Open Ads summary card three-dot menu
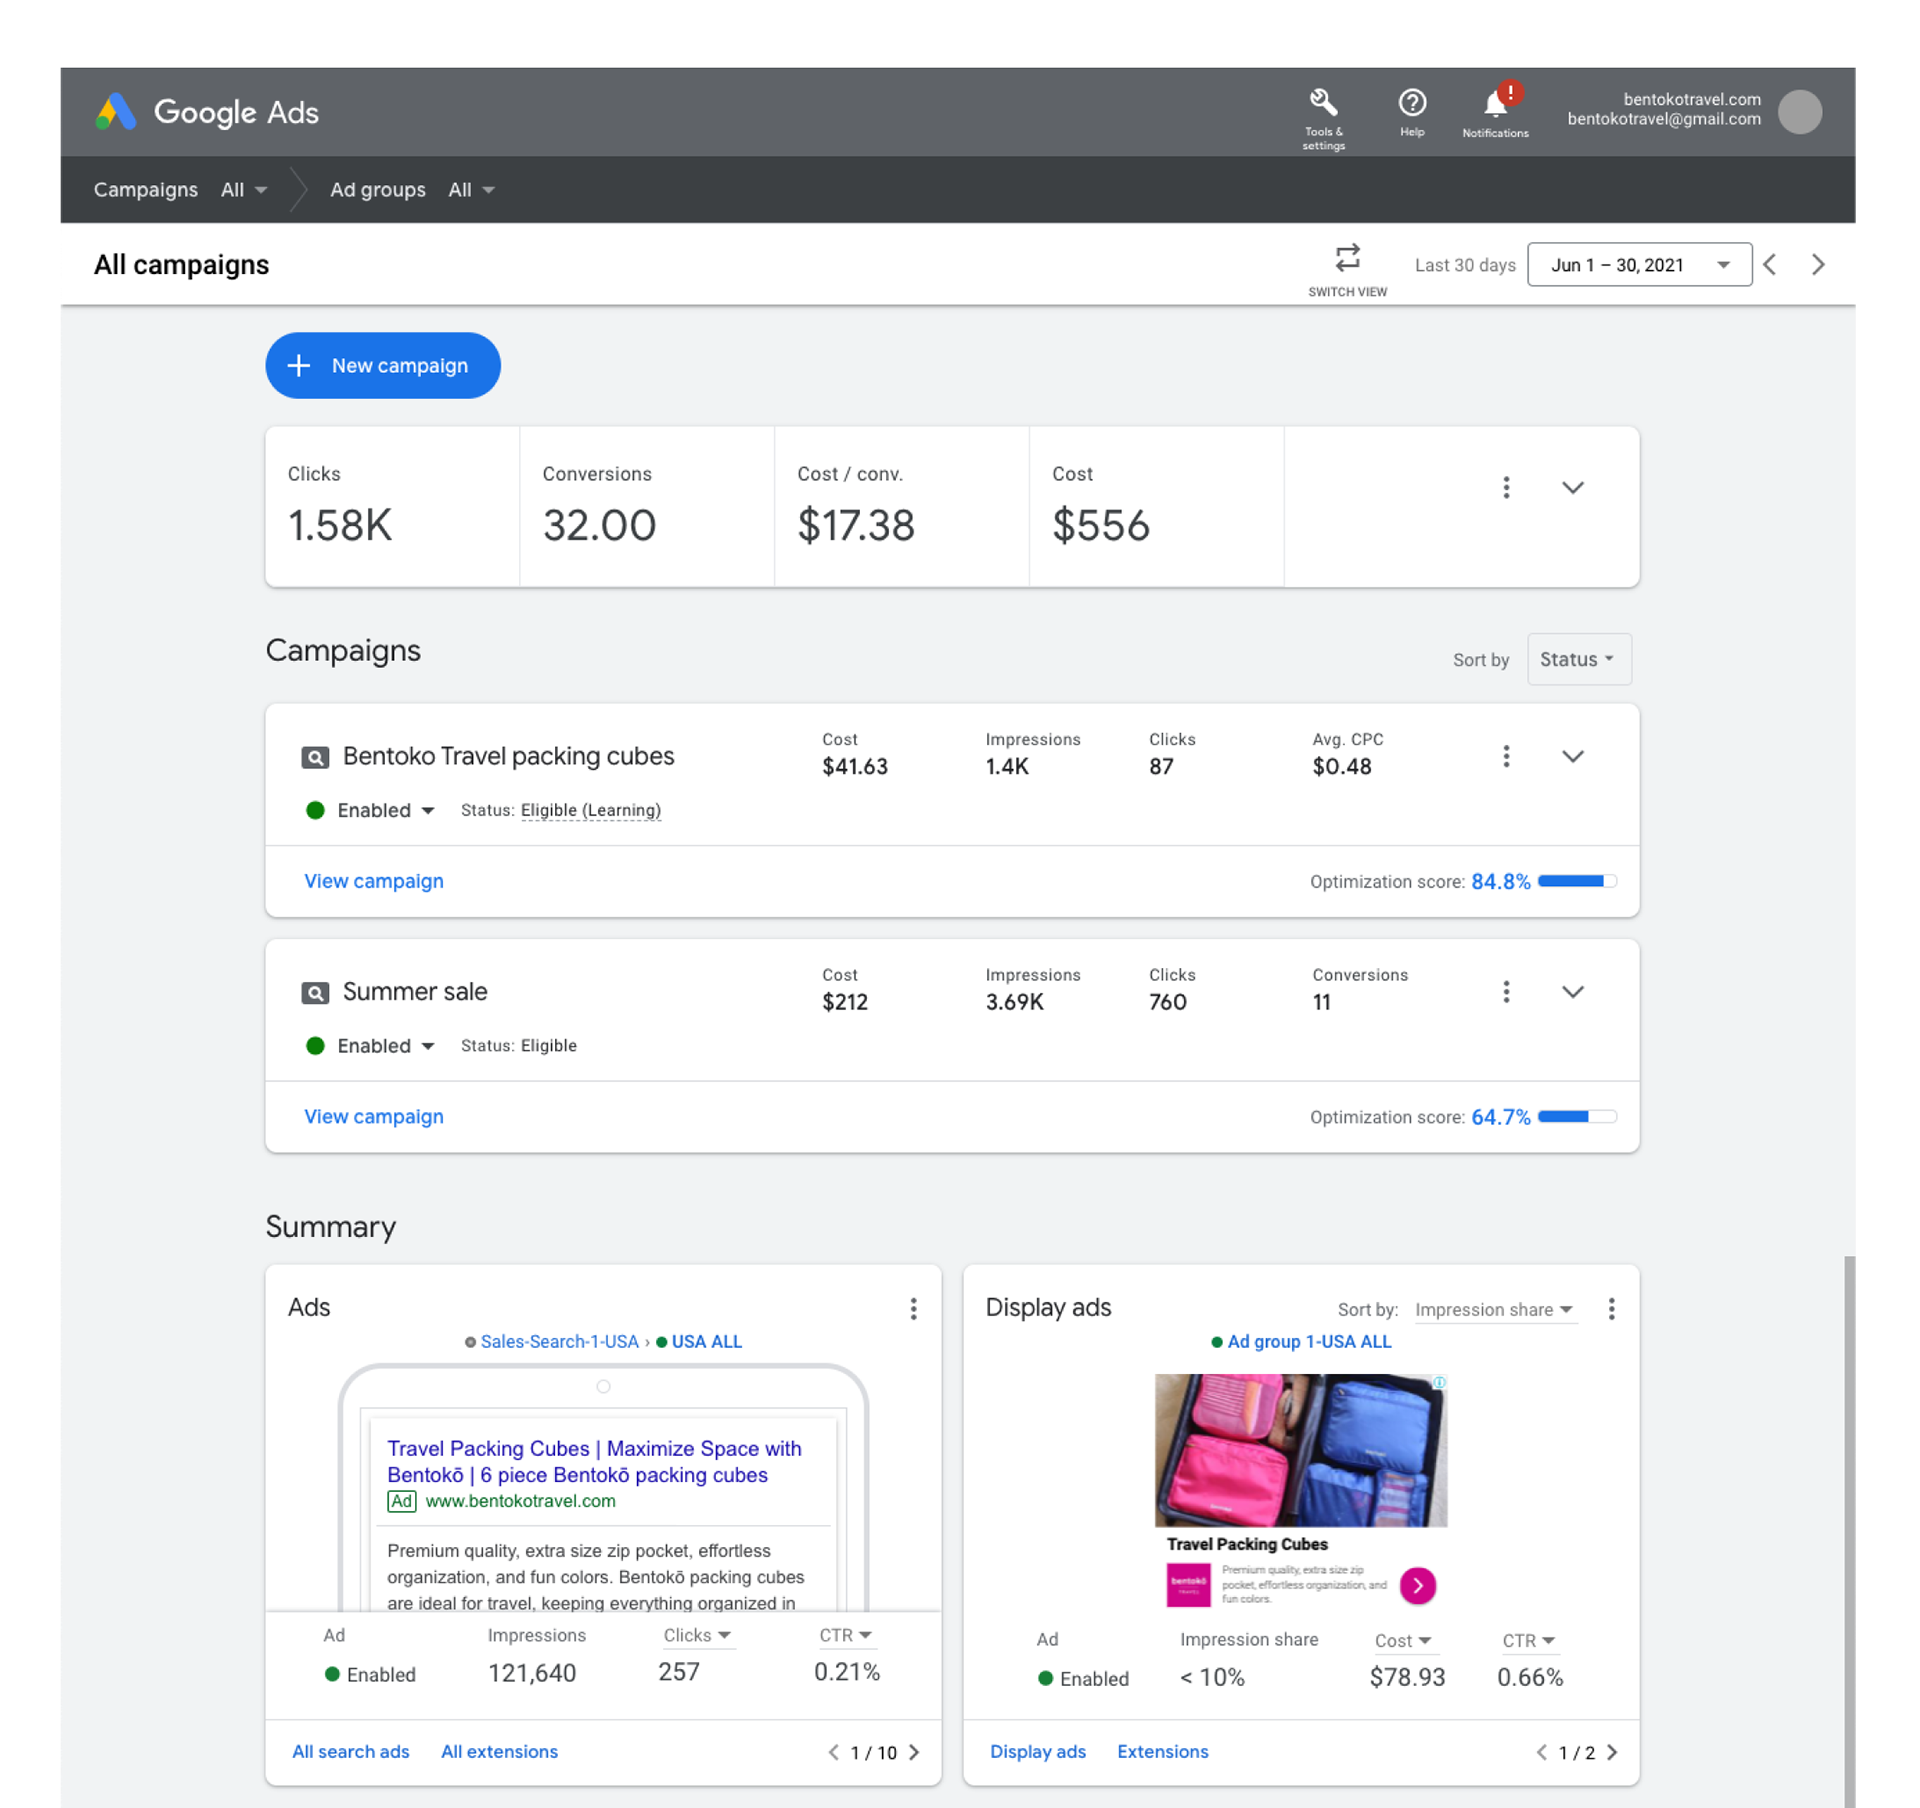1920x1808 pixels. click(913, 1309)
